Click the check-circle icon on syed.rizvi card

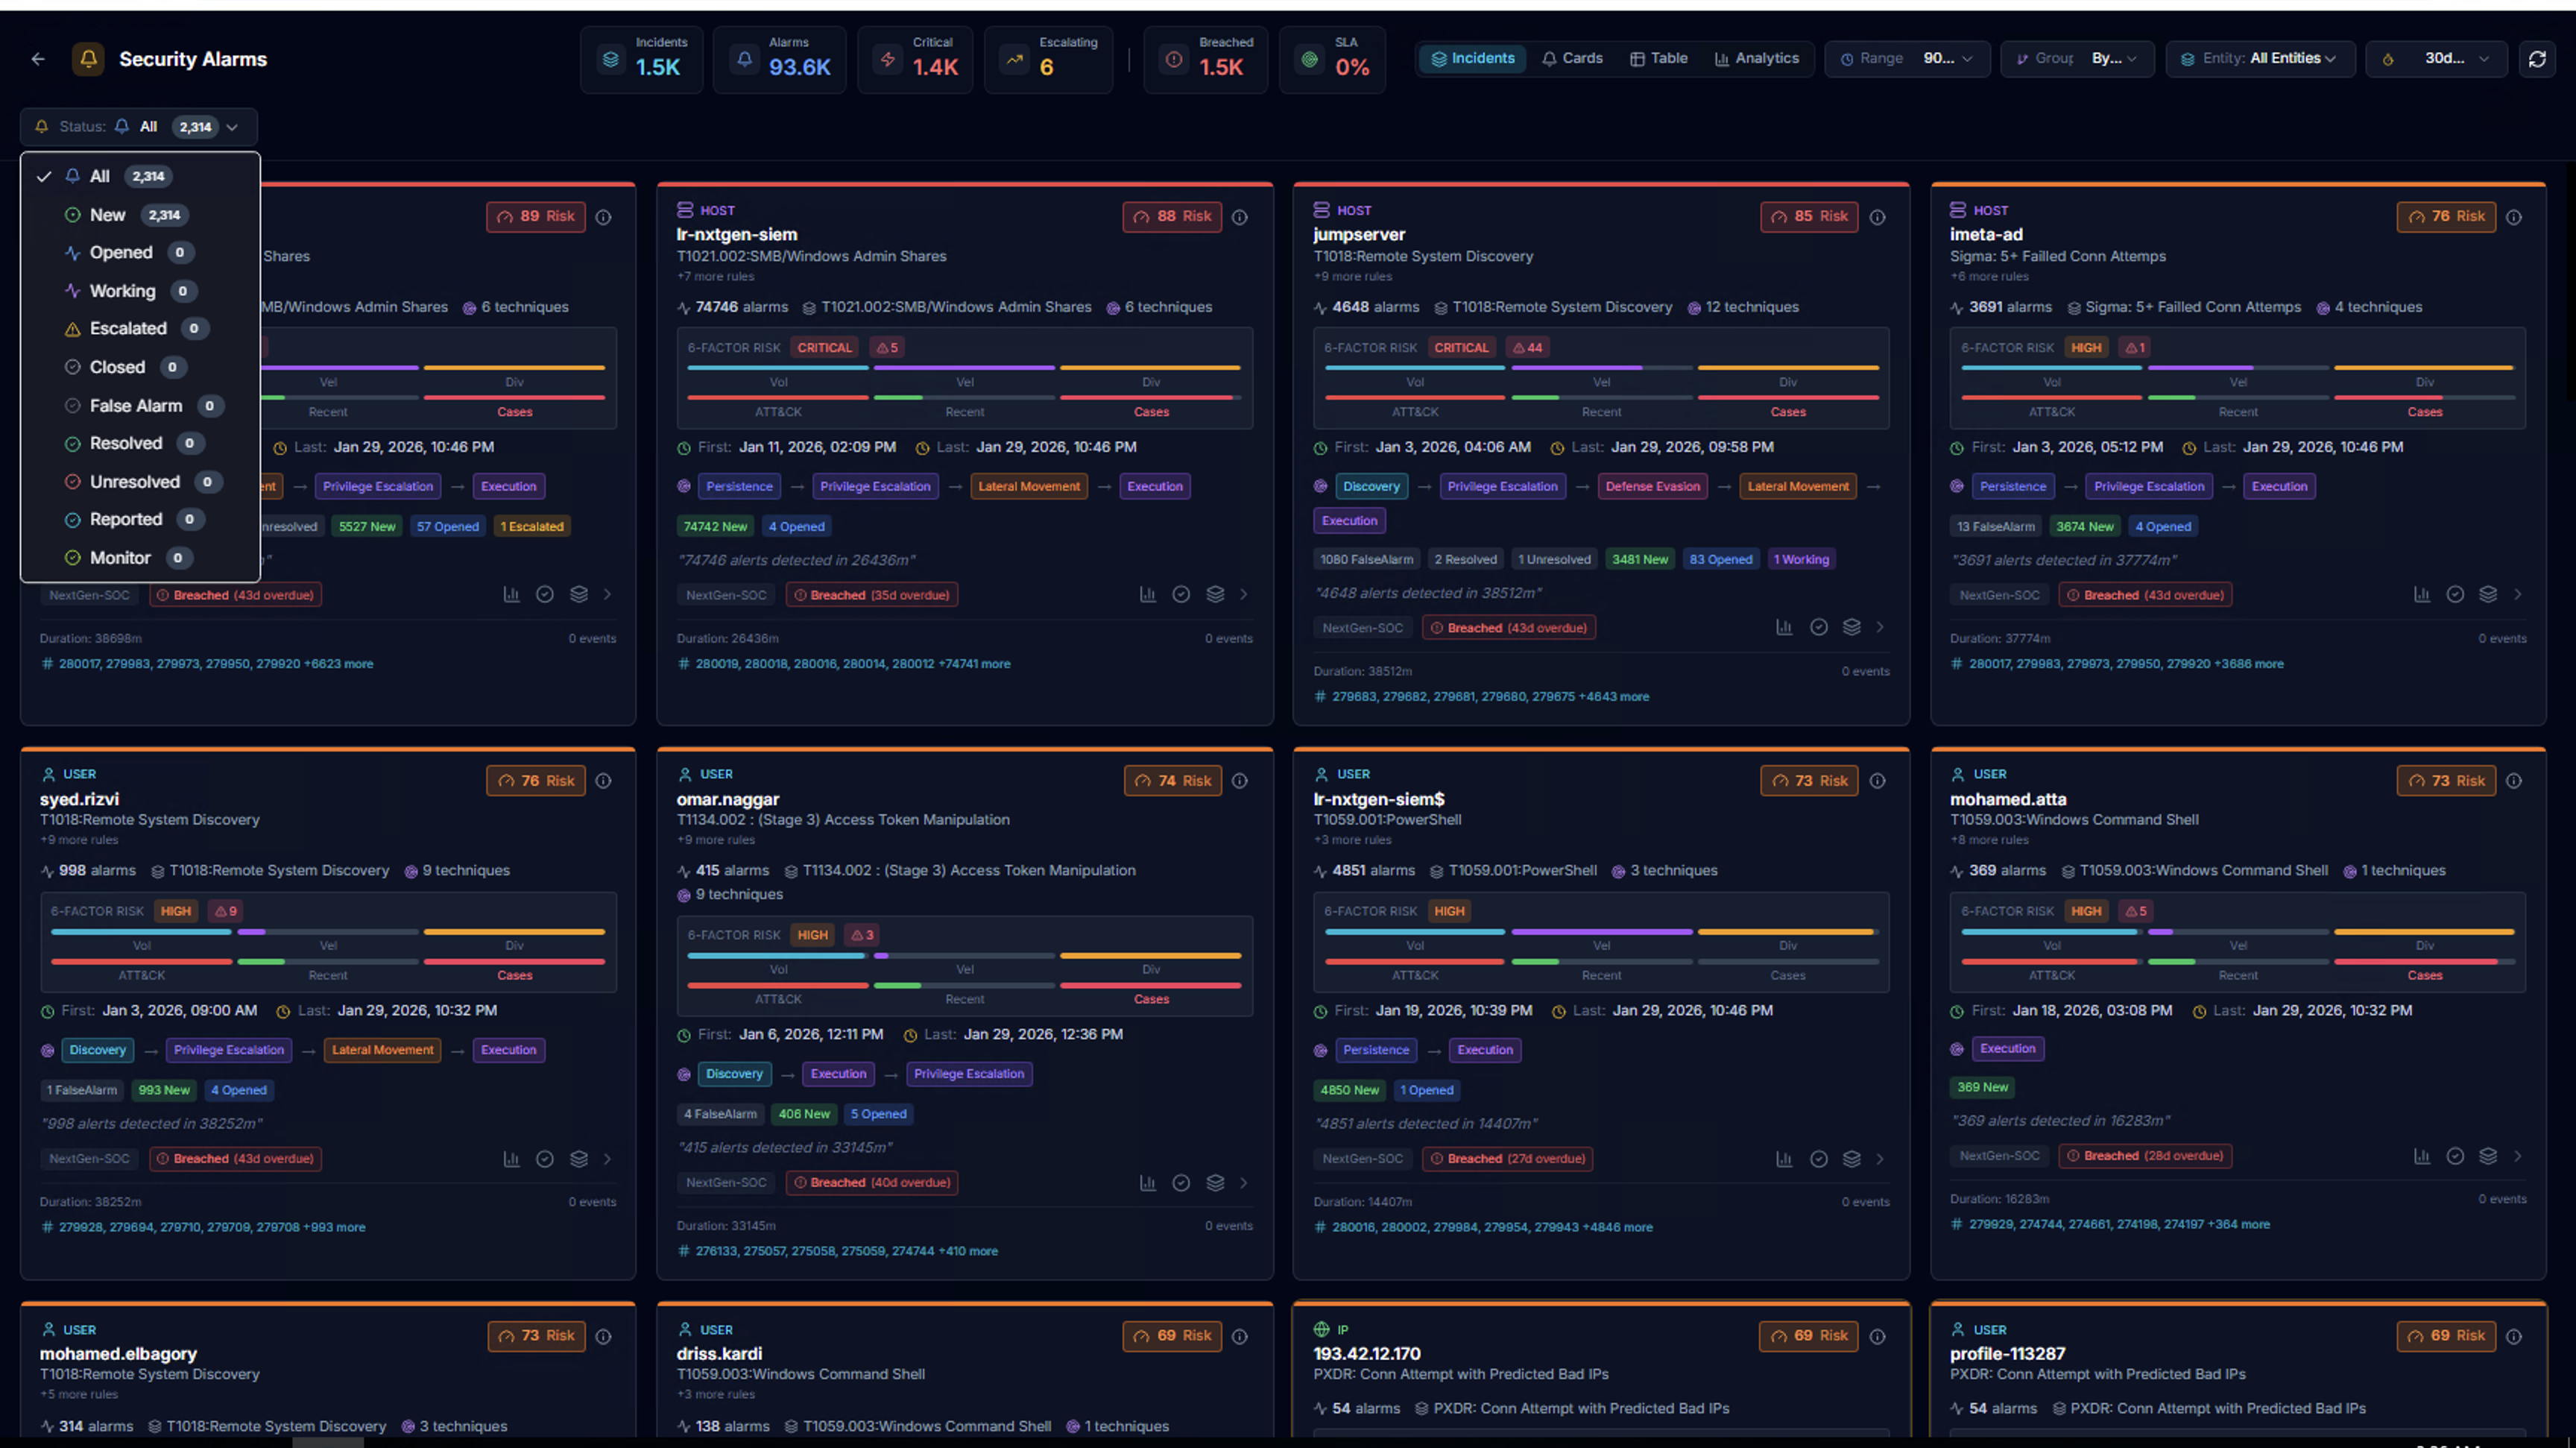545,1158
